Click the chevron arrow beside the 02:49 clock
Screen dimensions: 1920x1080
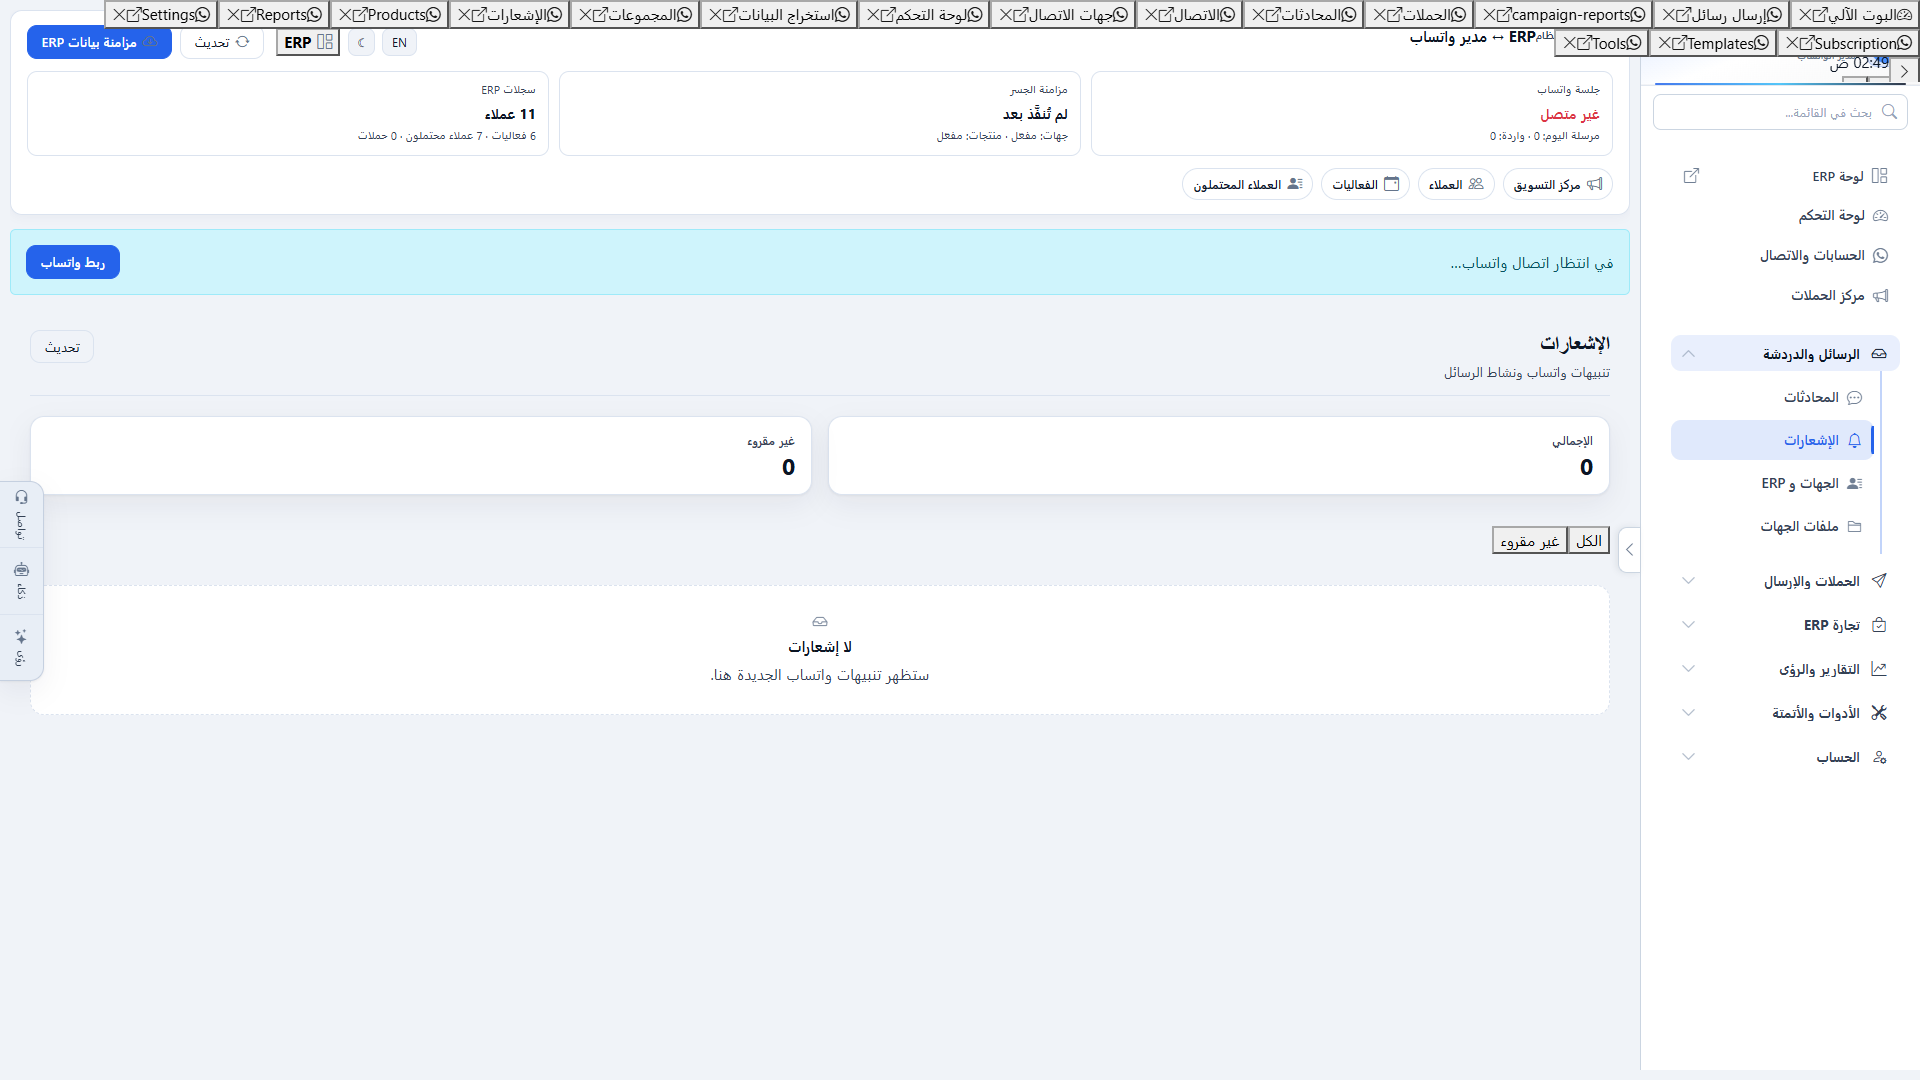pos(1904,71)
